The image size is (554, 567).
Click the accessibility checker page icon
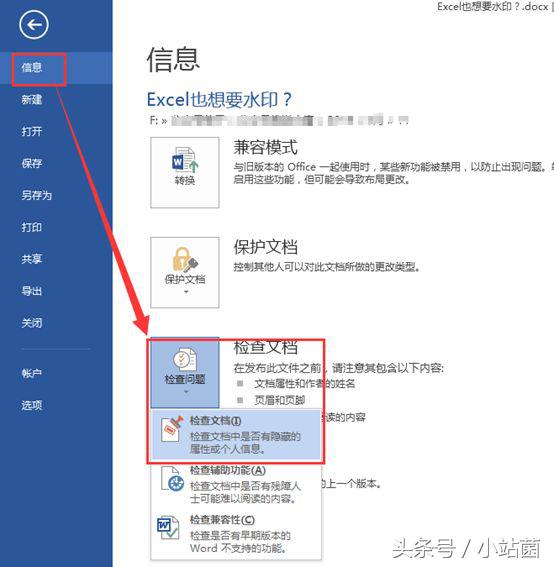pos(172,479)
